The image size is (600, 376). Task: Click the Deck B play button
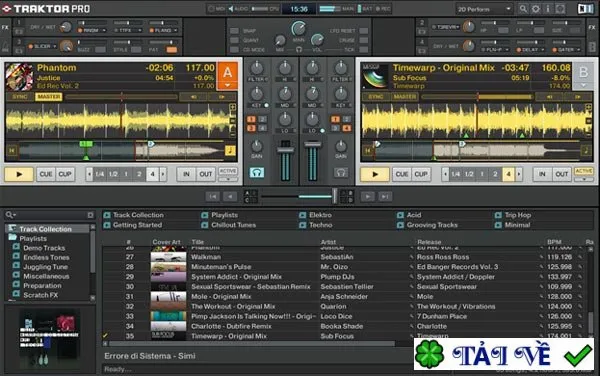click(x=375, y=174)
